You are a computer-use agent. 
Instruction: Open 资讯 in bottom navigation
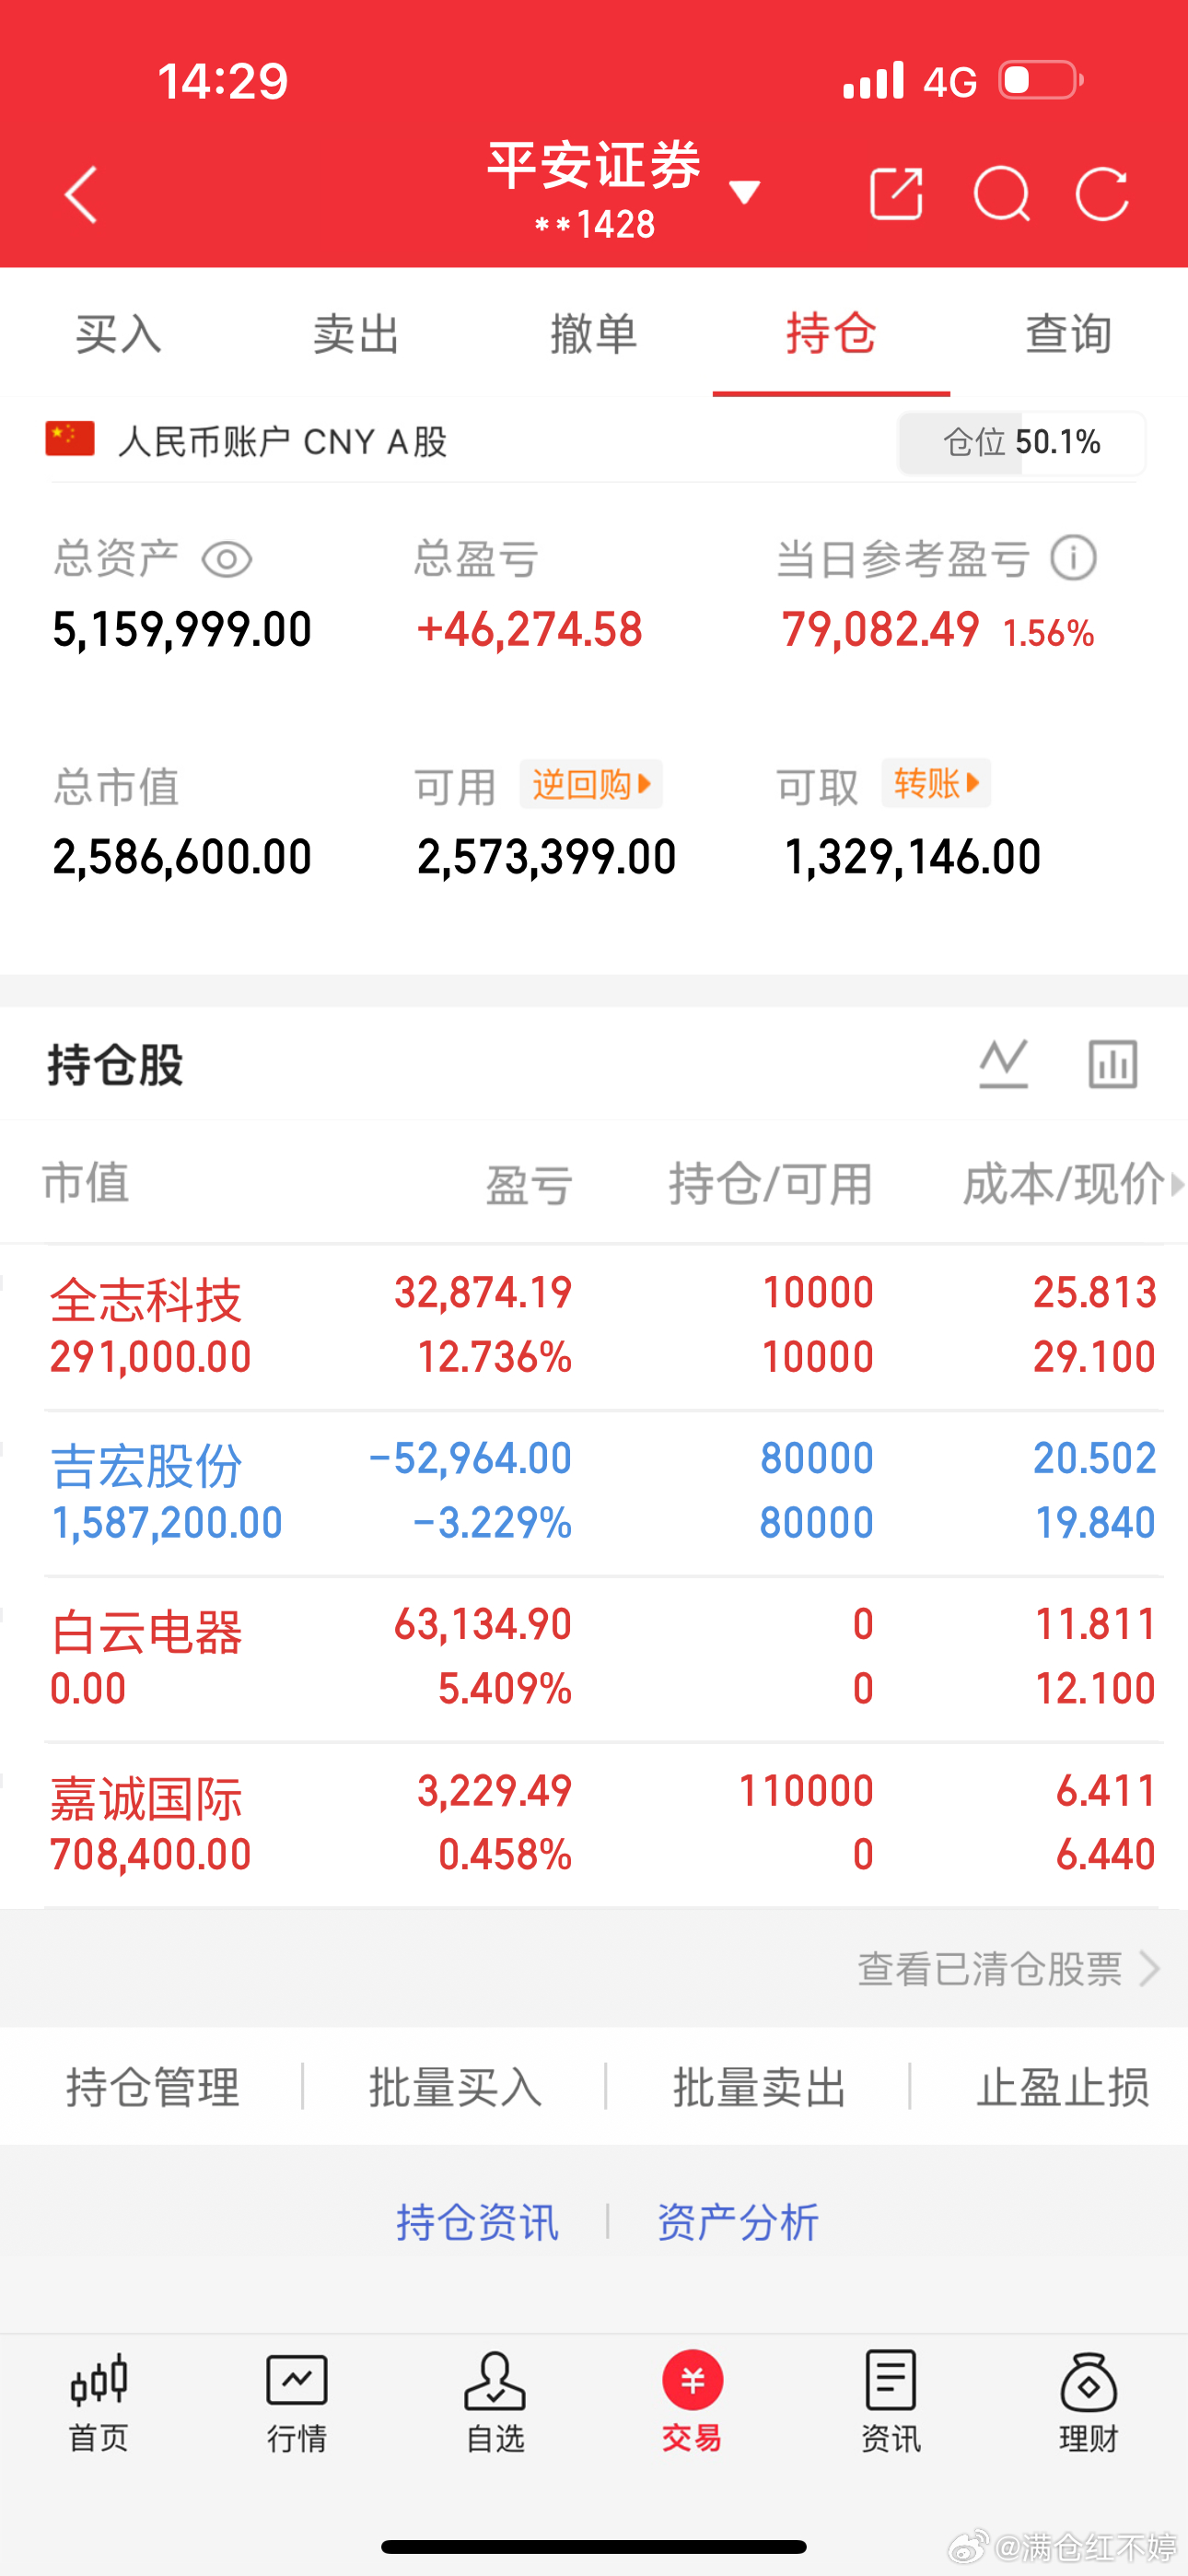pos(891,2402)
